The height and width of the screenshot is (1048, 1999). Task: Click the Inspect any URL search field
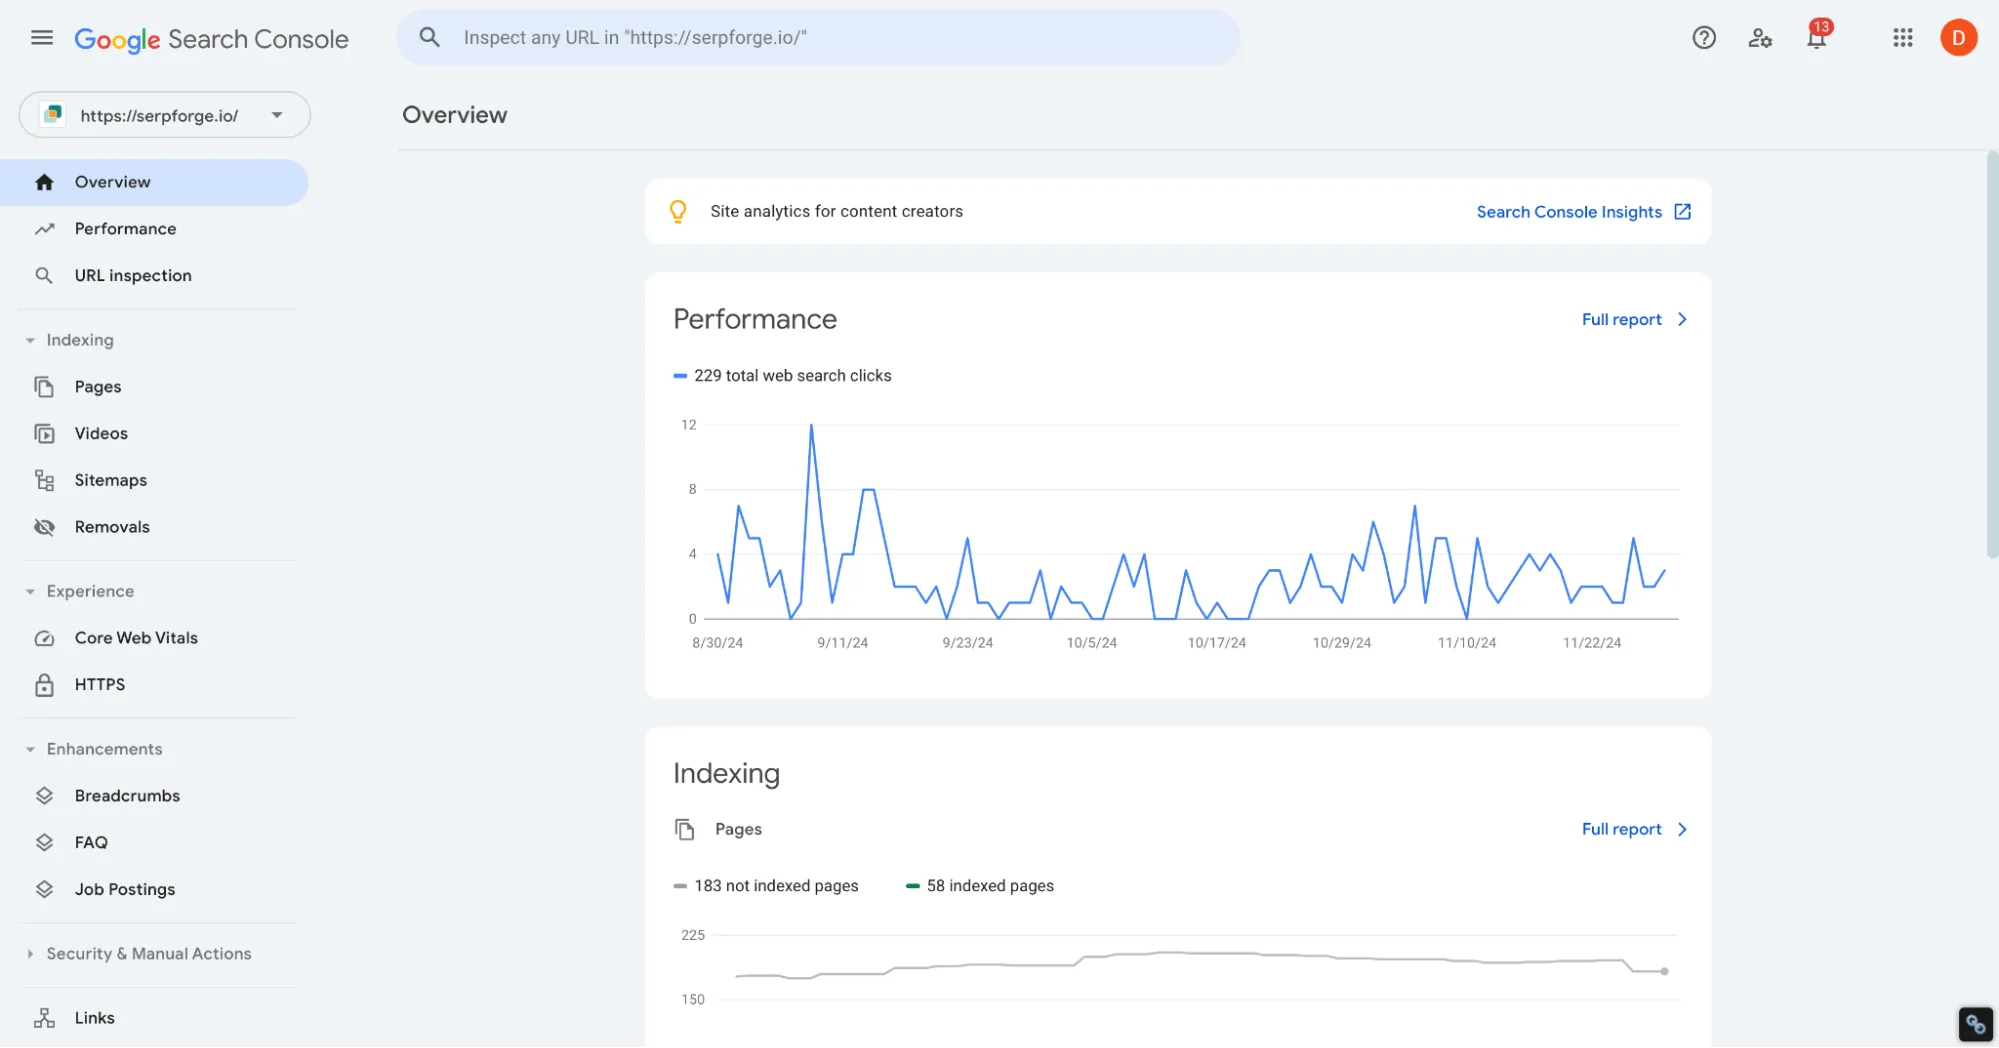pyautogui.click(x=818, y=38)
